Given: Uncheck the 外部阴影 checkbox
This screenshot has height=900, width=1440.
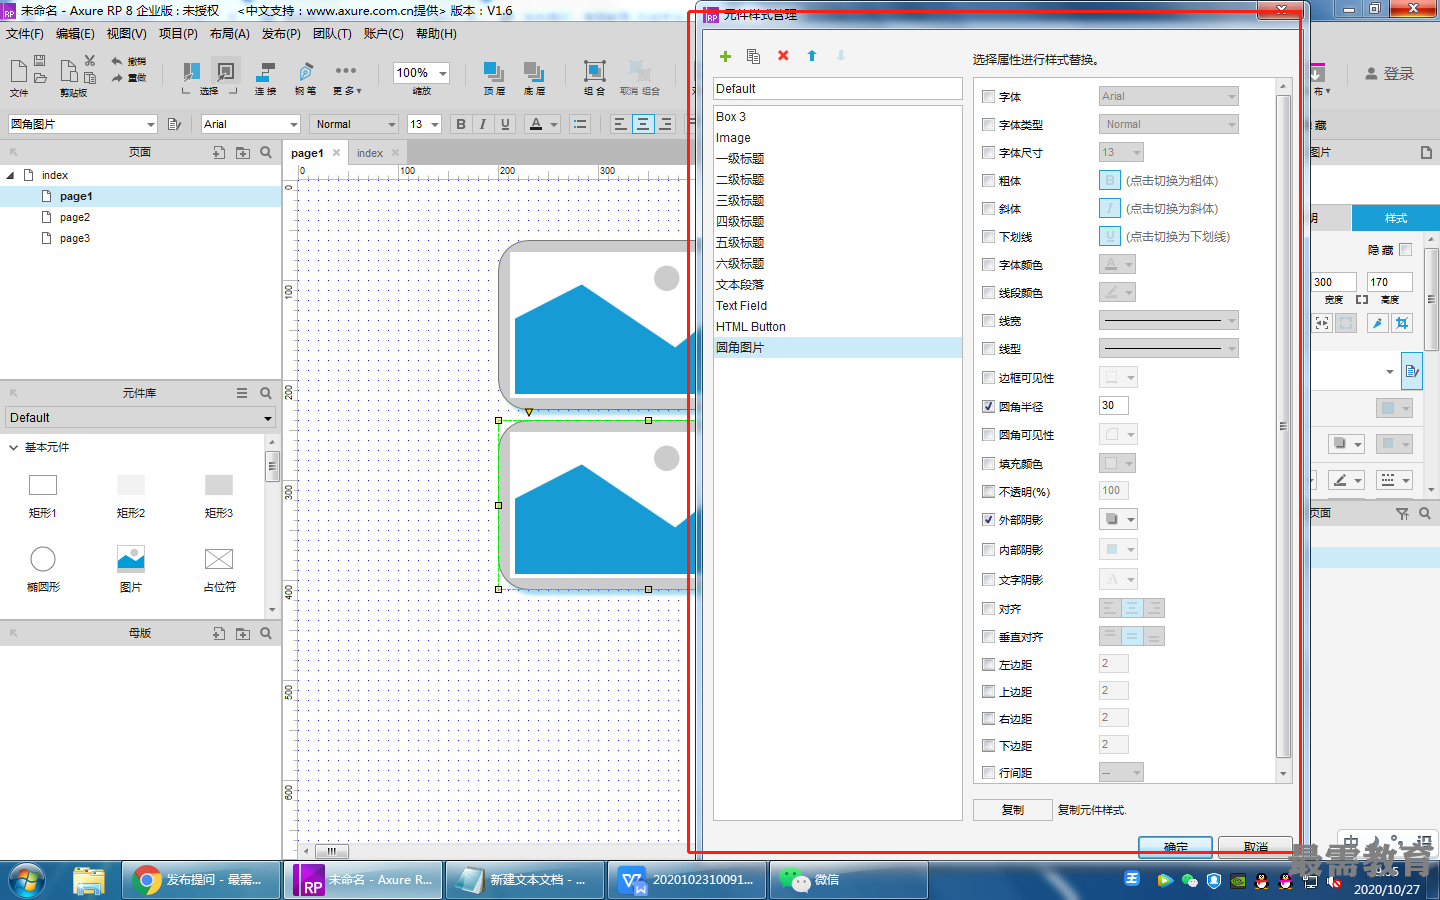Looking at the screenshot, I should tap(988, 520).
